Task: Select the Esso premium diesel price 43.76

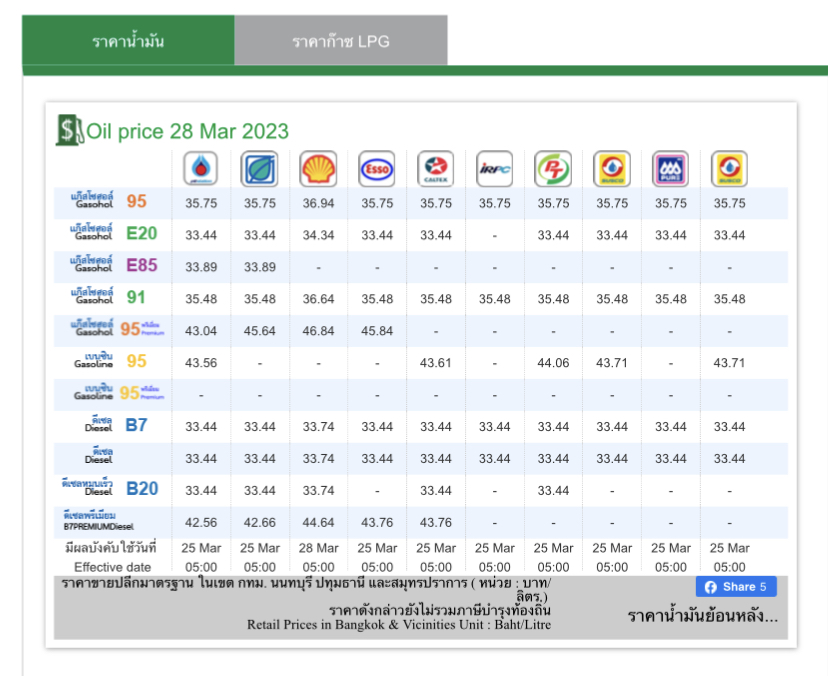Action: [x=377, y=522]
